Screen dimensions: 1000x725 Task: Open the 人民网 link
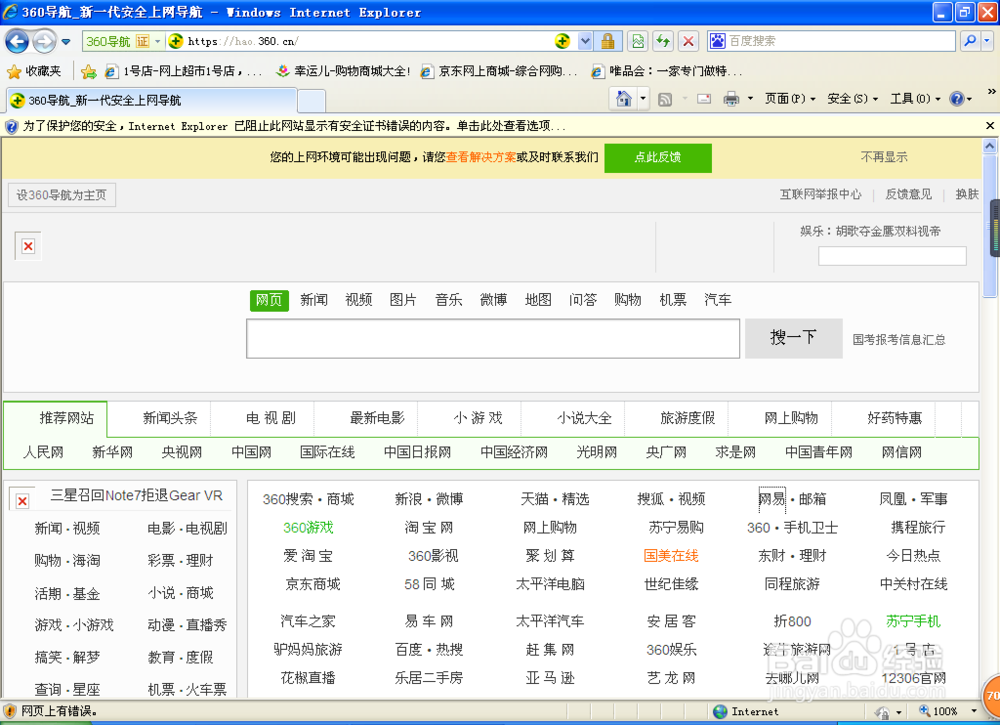(43, 453)
